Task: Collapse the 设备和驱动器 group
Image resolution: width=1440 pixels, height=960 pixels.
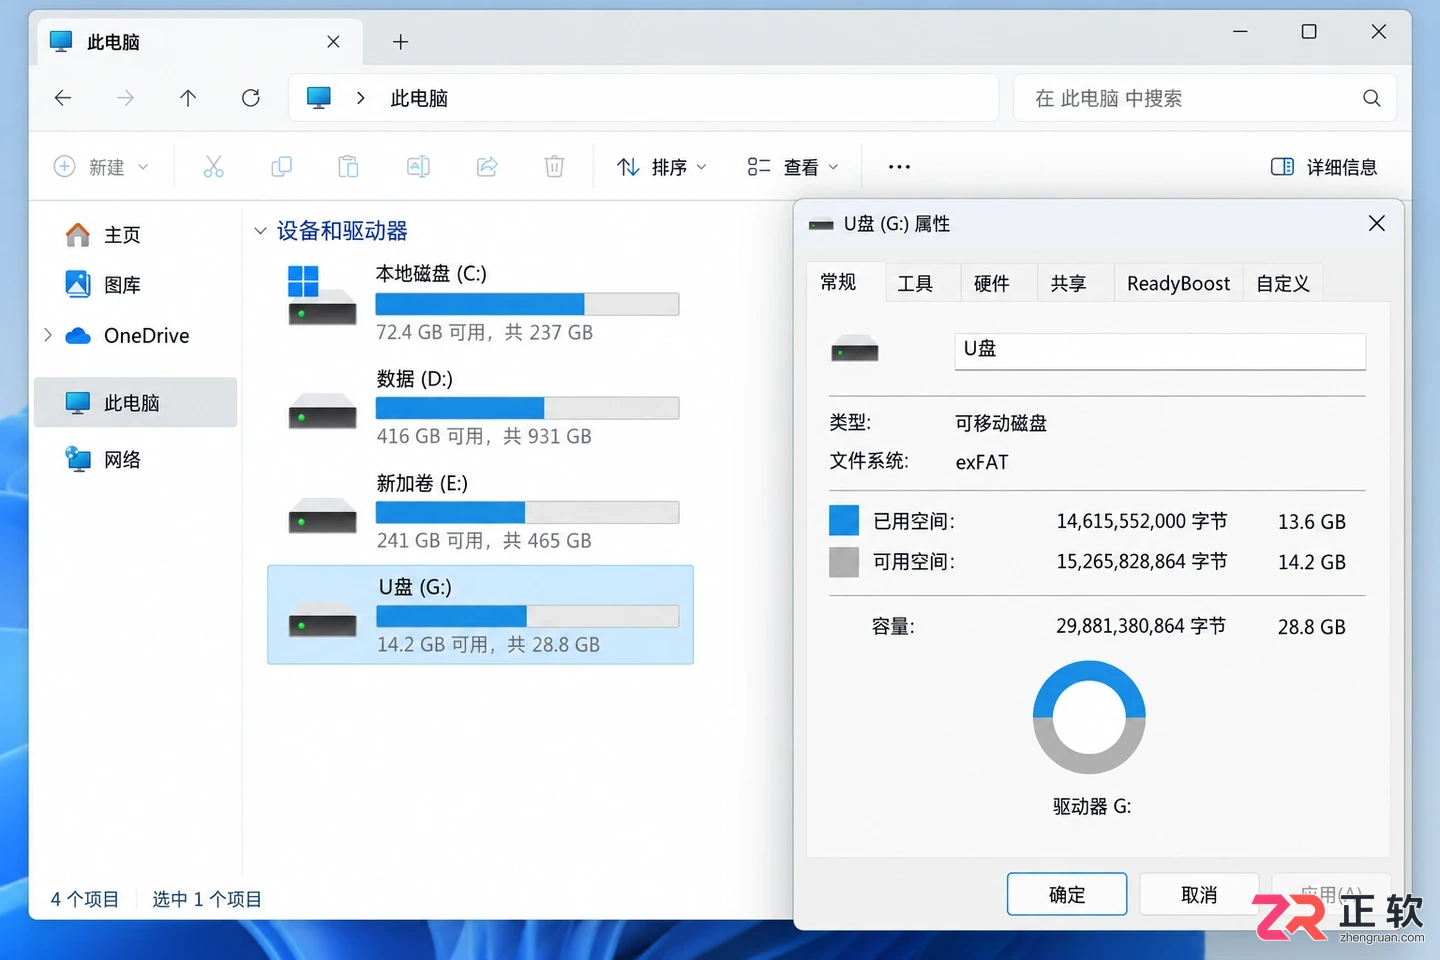Action: 260,231
